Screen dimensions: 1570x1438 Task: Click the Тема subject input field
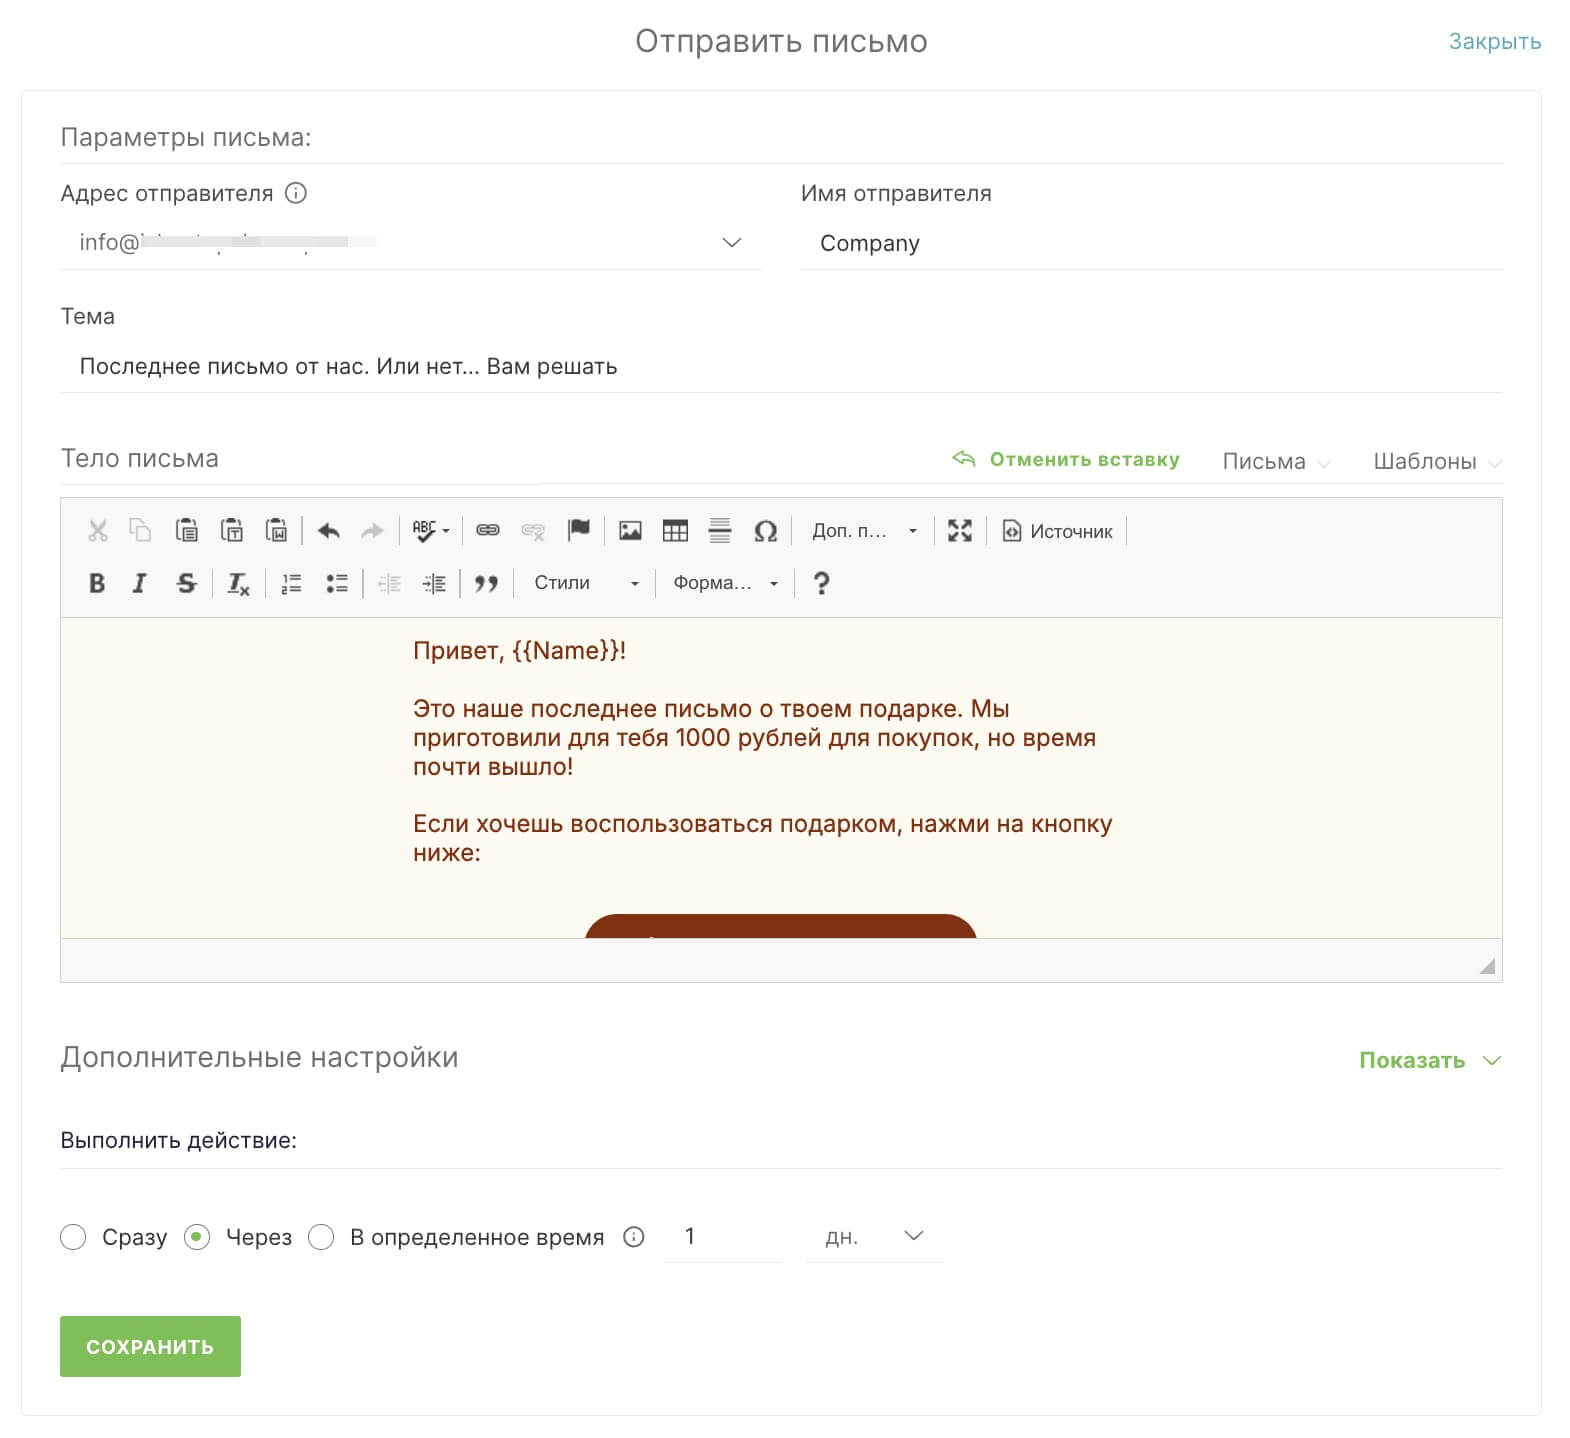click(781, 366)
